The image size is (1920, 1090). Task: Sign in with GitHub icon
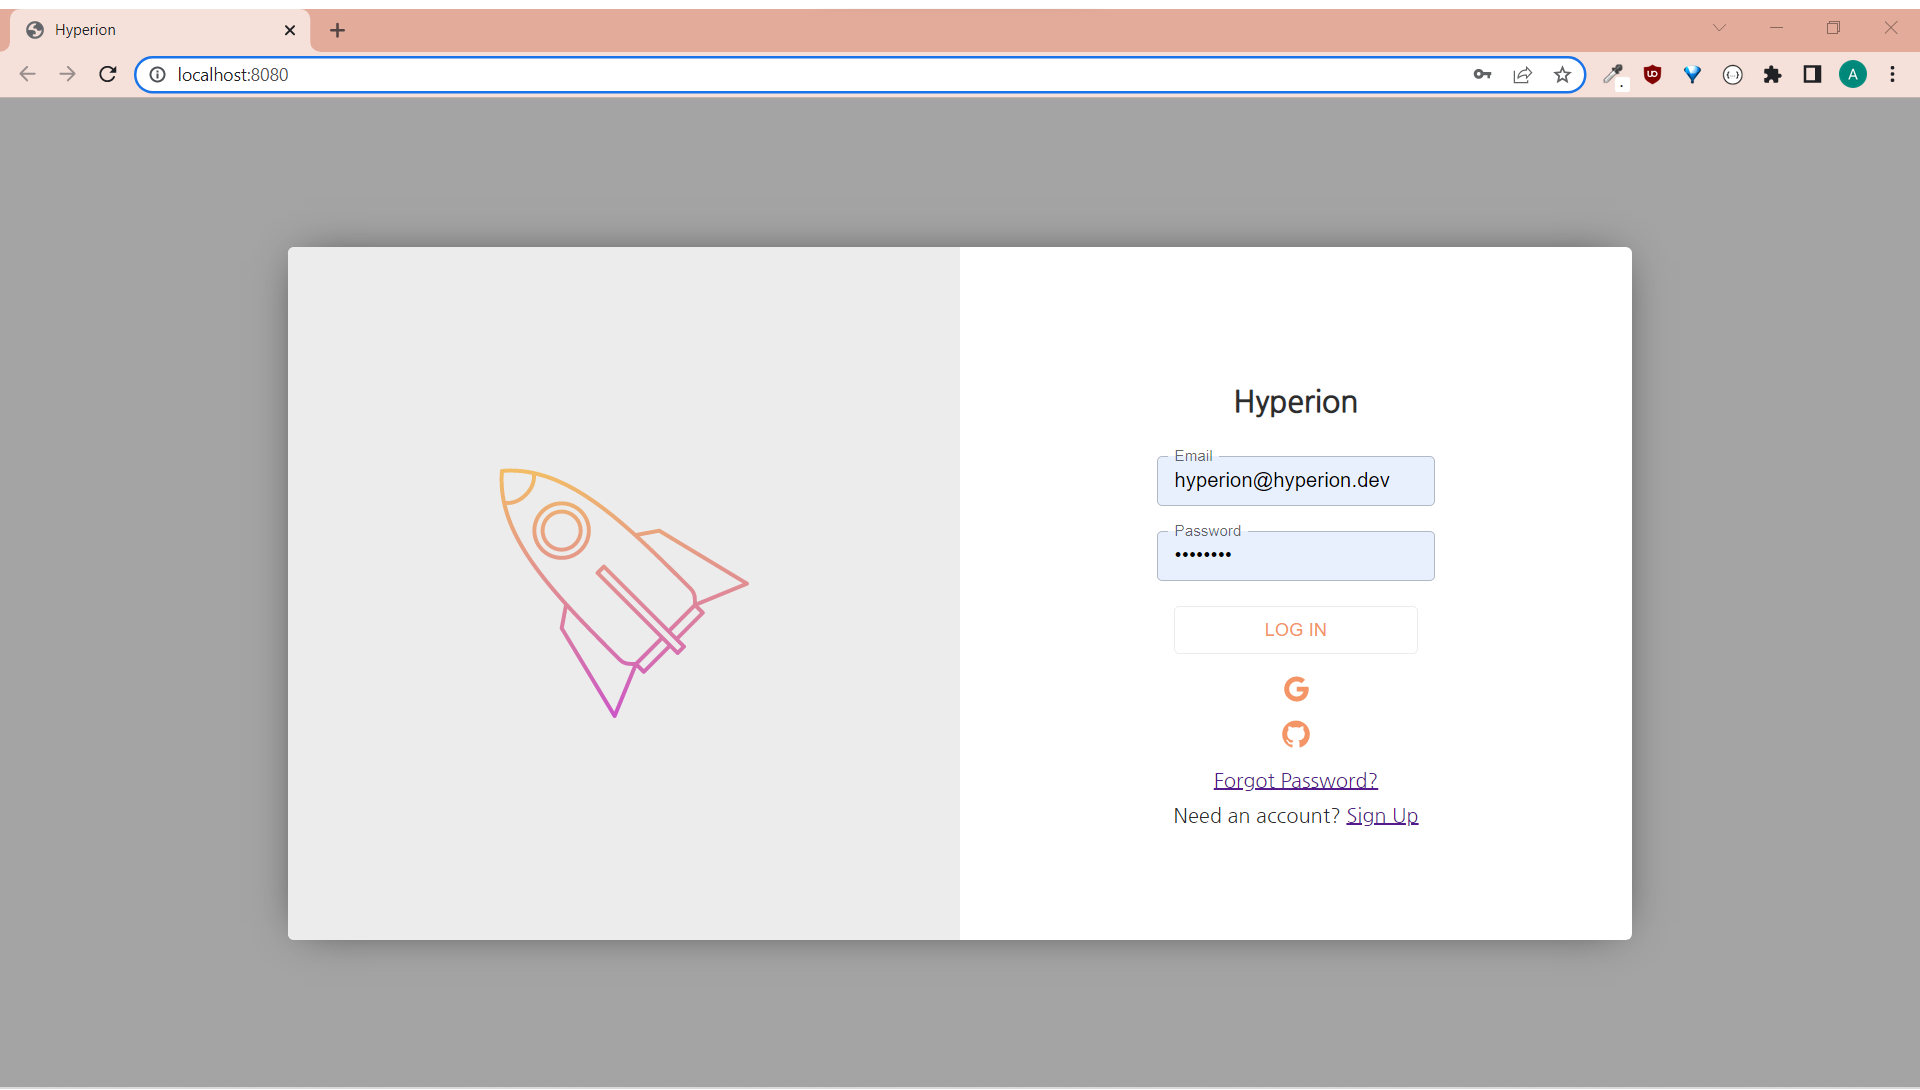tap(1296, 735)
